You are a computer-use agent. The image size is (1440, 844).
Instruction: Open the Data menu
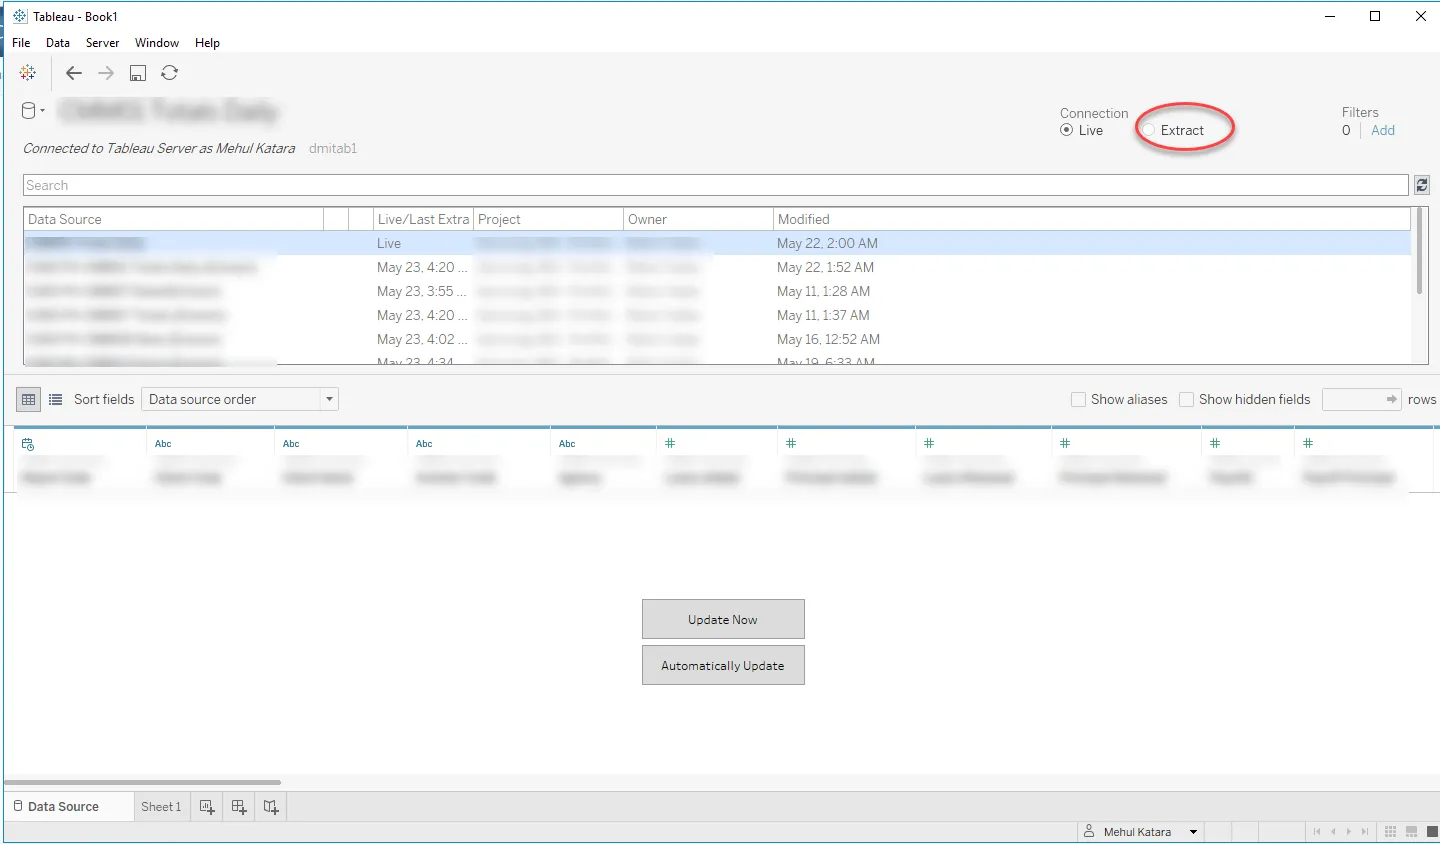(x=58, y=43)
